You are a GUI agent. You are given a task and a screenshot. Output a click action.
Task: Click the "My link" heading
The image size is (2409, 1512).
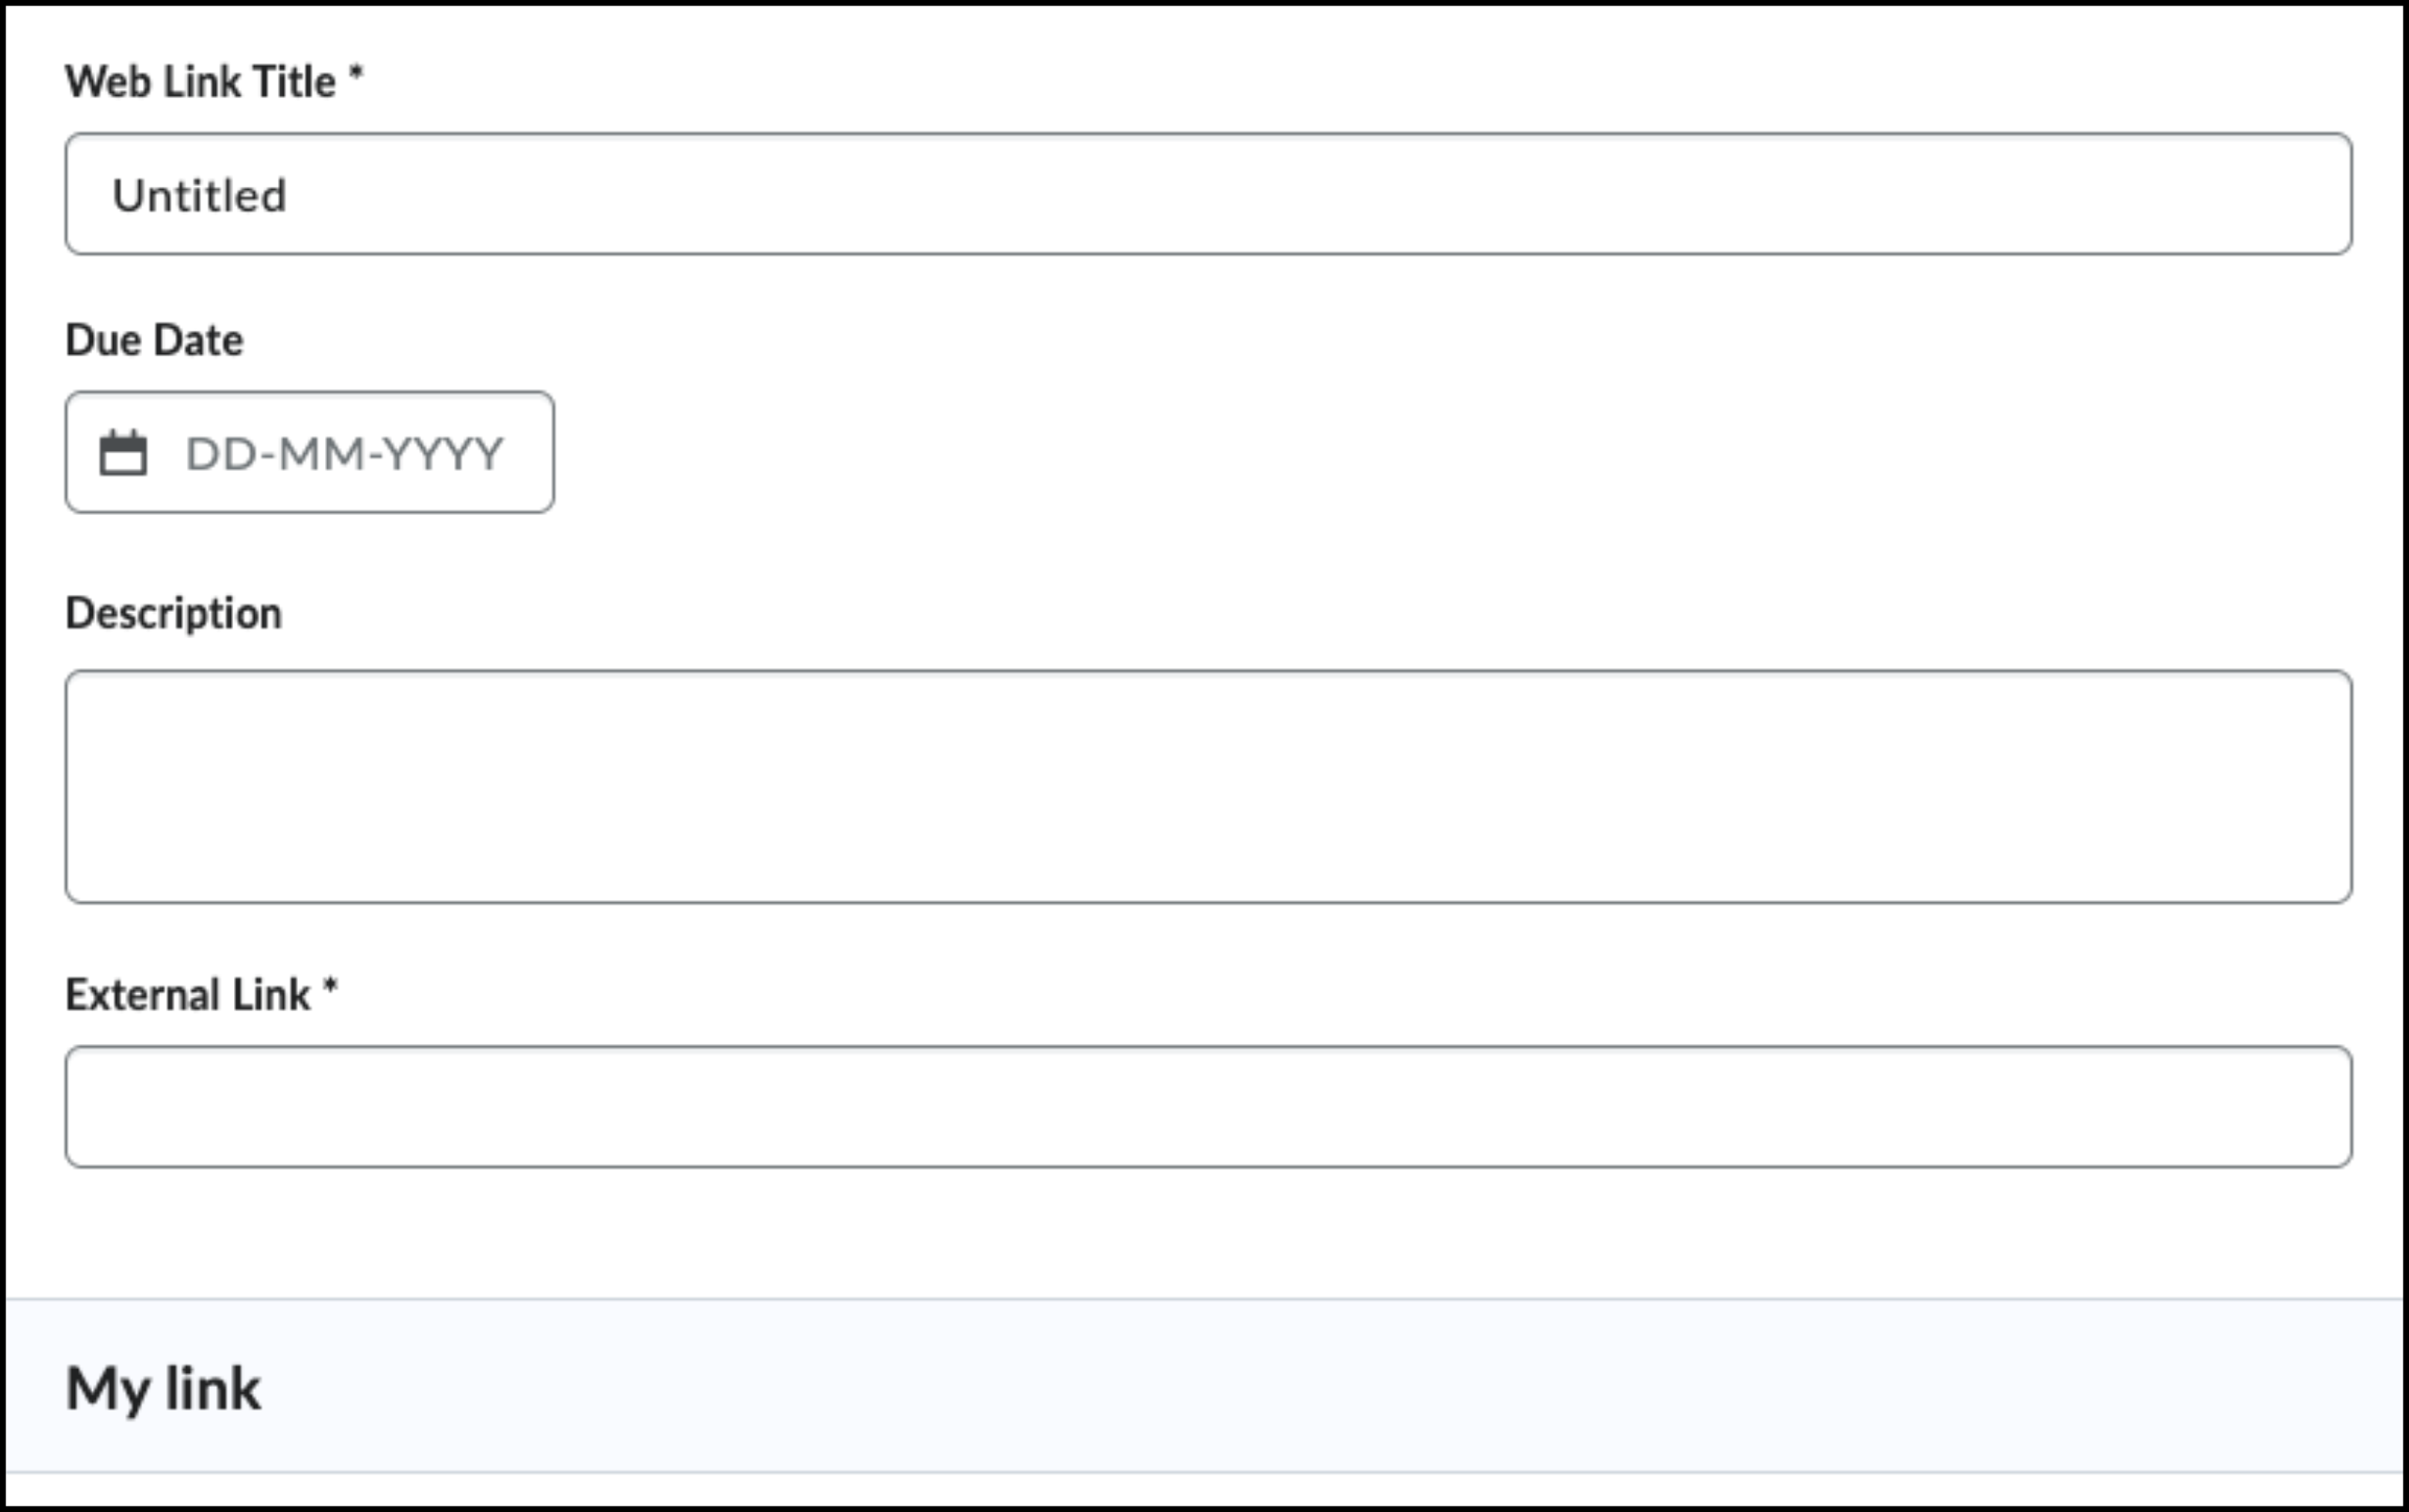(x=163, y=1389)
